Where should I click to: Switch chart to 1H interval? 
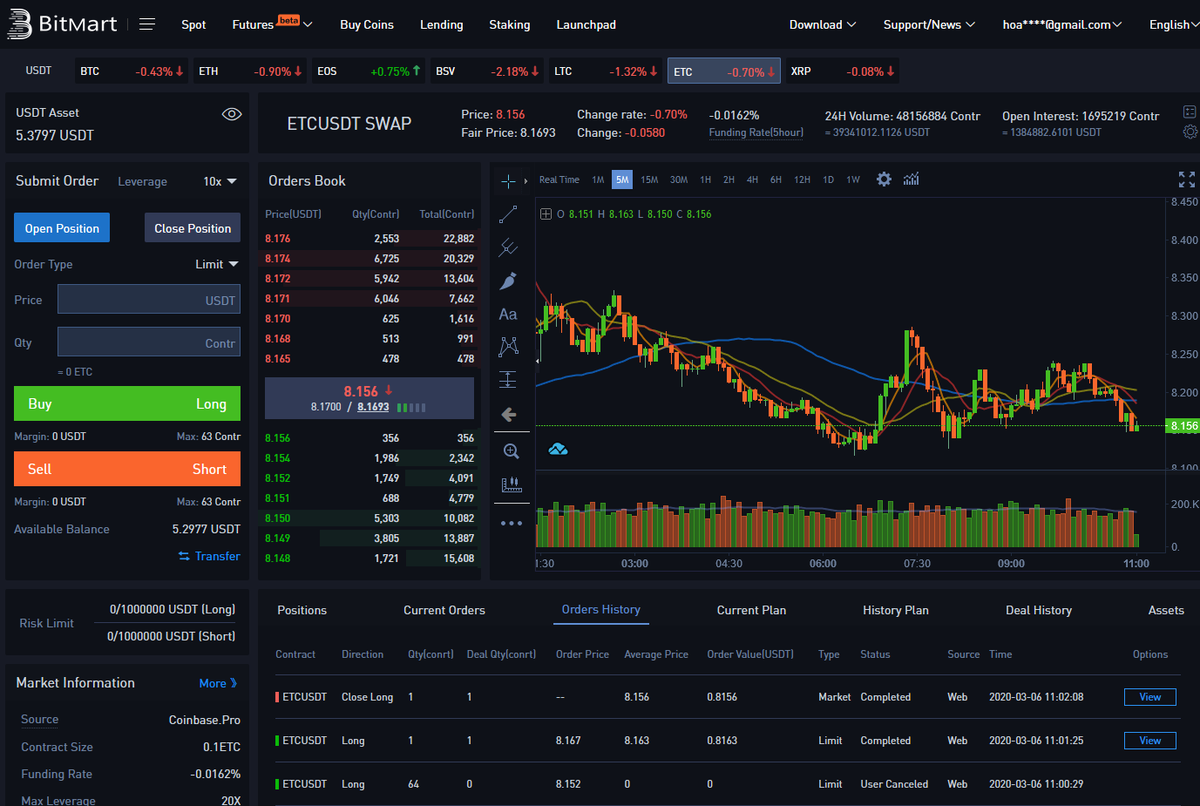(705, 180)
